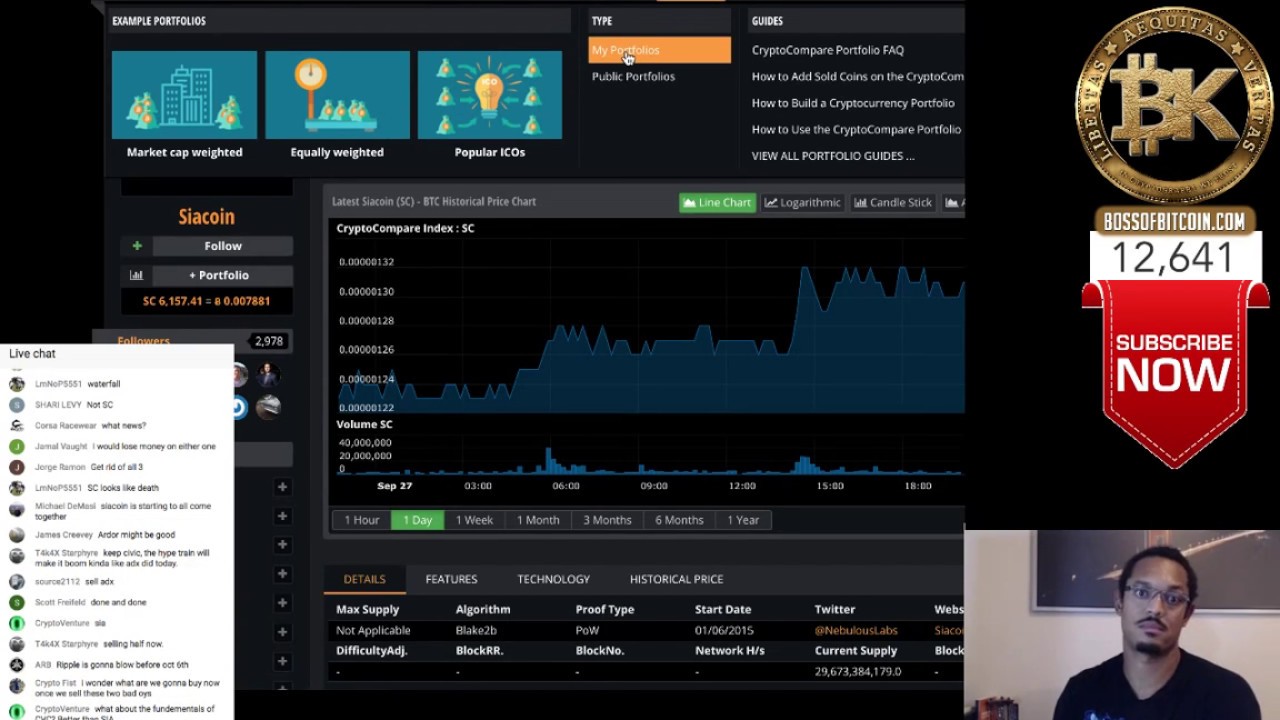Click the 29,673,384,179.0 current supply value
1280x720 pixels.
tap(858, 672)
